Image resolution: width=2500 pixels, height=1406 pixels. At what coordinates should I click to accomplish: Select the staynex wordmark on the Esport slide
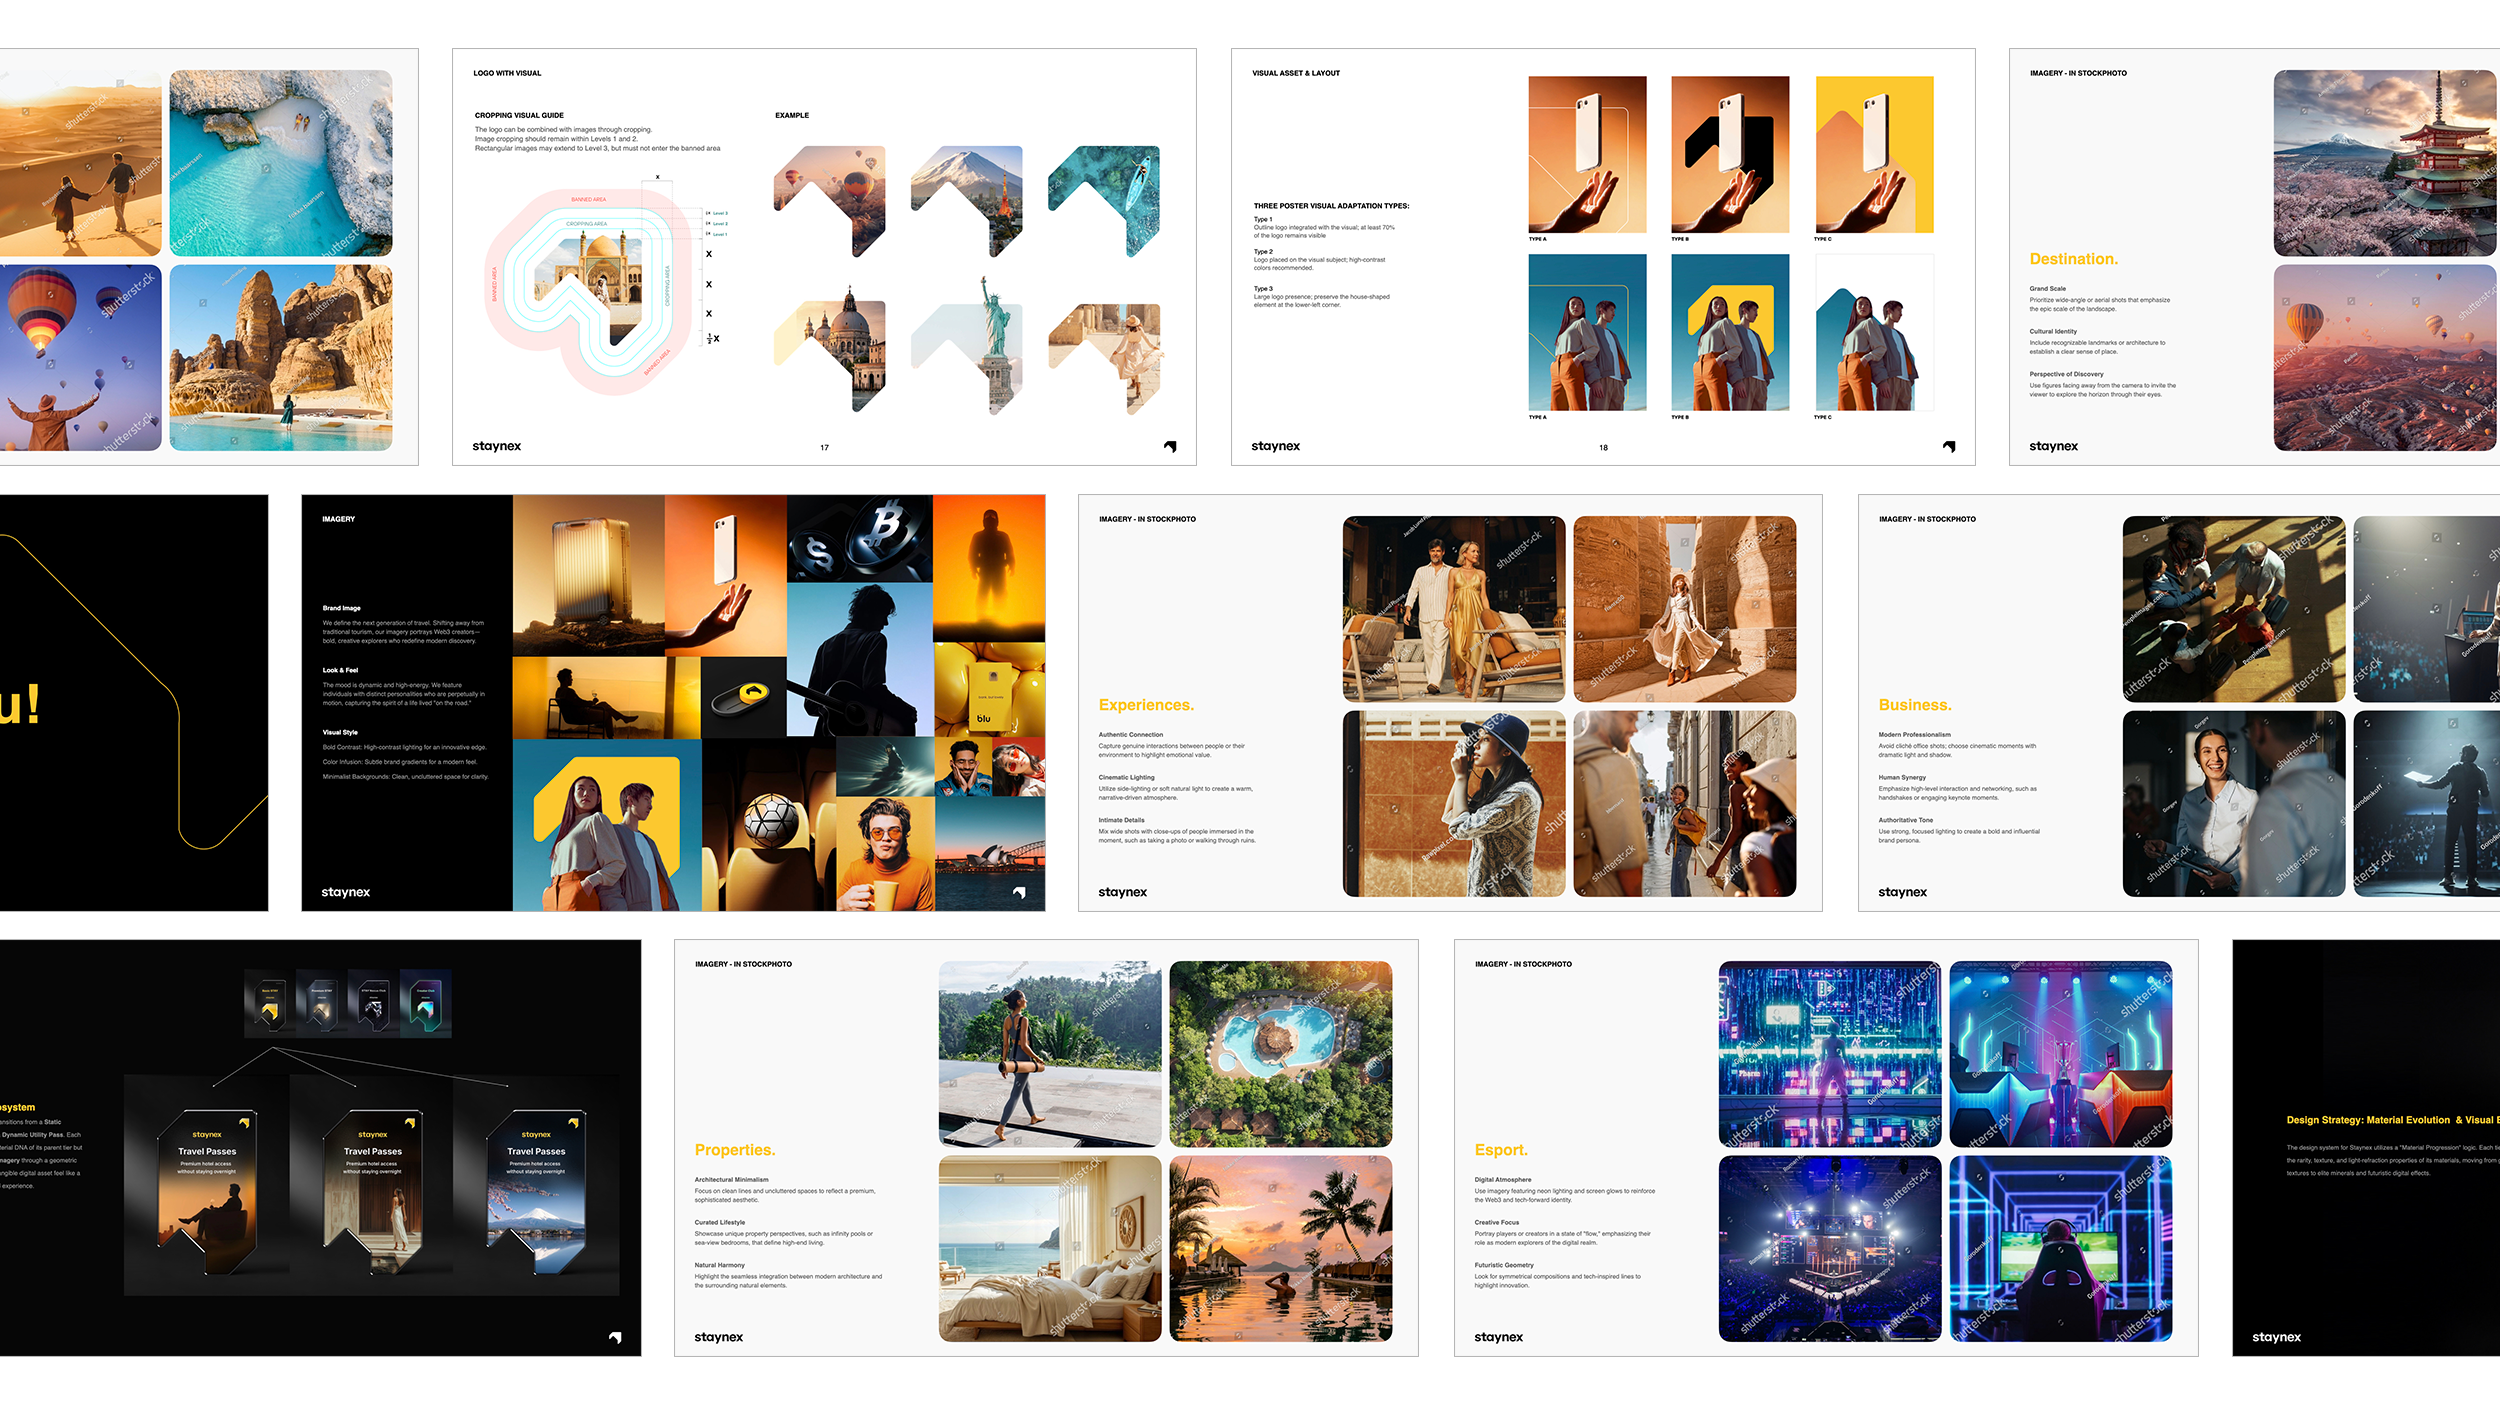1499,1337
